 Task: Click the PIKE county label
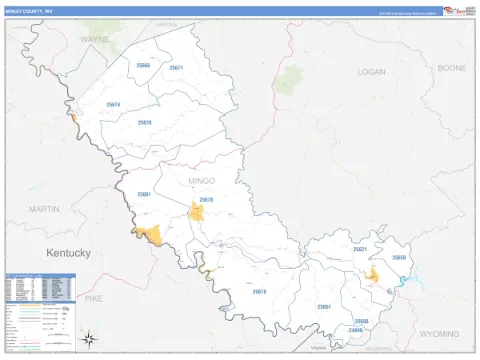pos(93,299)
